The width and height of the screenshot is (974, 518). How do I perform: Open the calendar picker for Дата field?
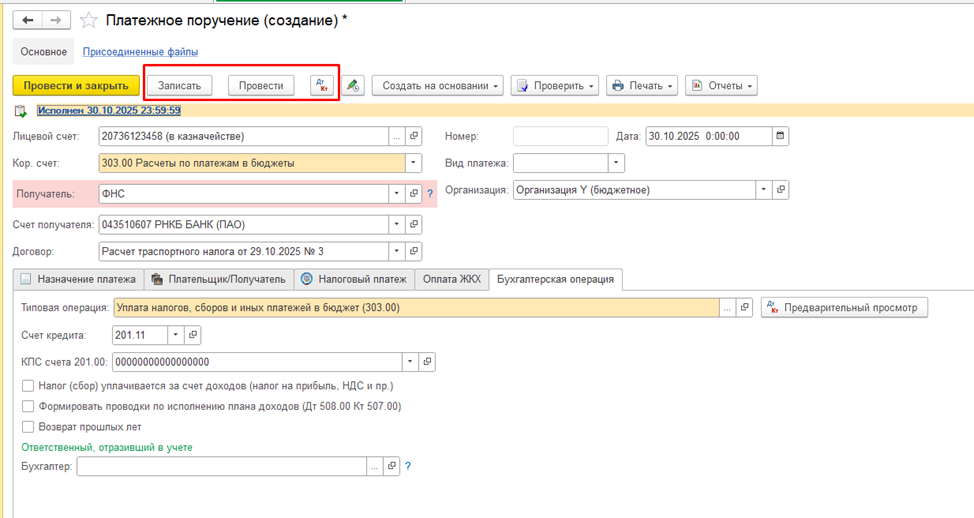tap(780, 136)
